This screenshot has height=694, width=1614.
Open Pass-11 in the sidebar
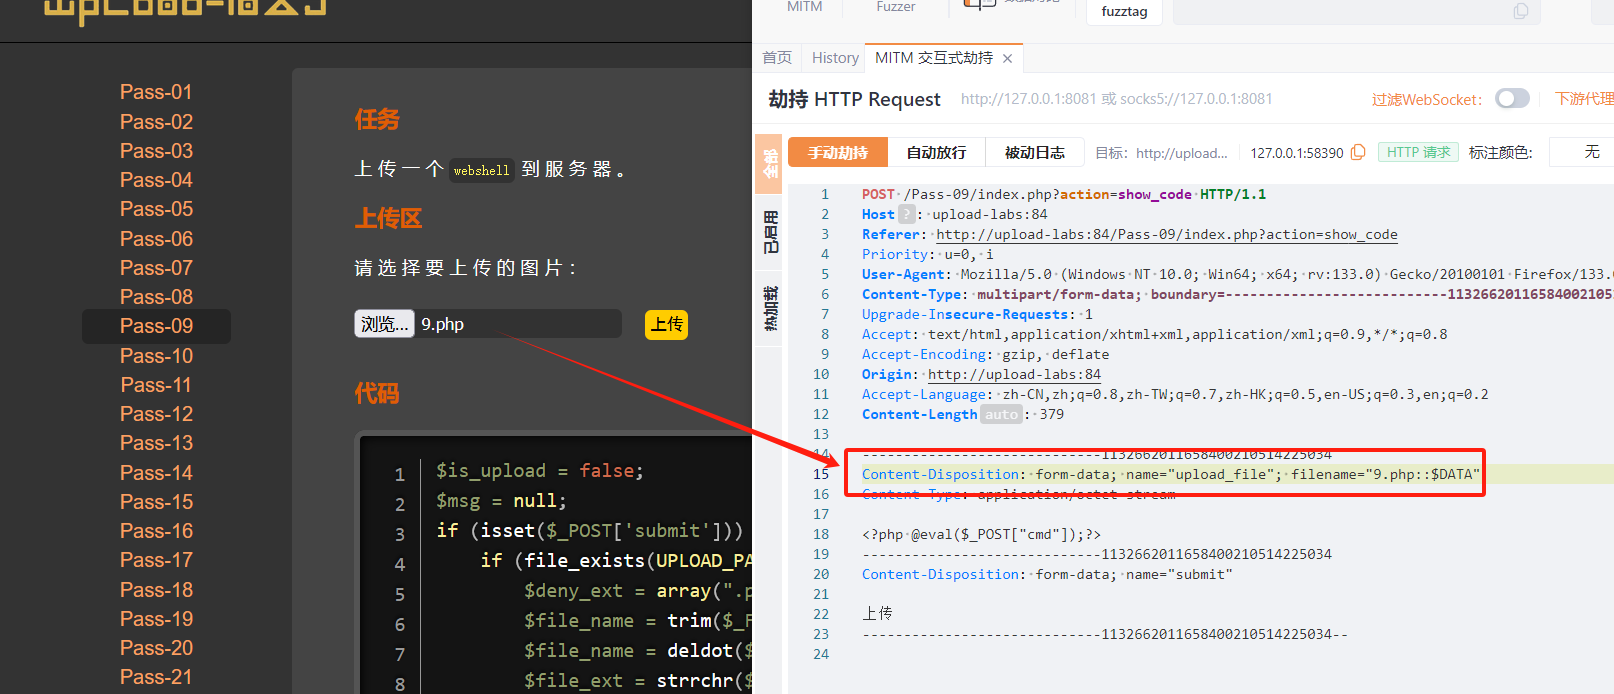[x=156, y=385]
